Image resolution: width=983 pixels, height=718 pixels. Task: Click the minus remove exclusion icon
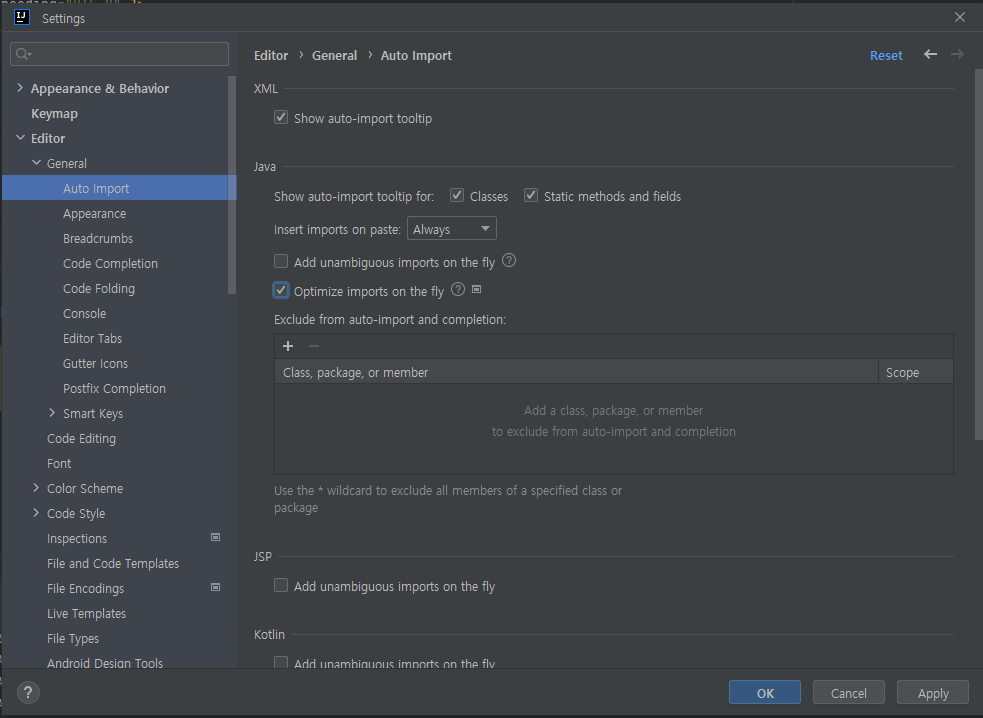(314, 346)
